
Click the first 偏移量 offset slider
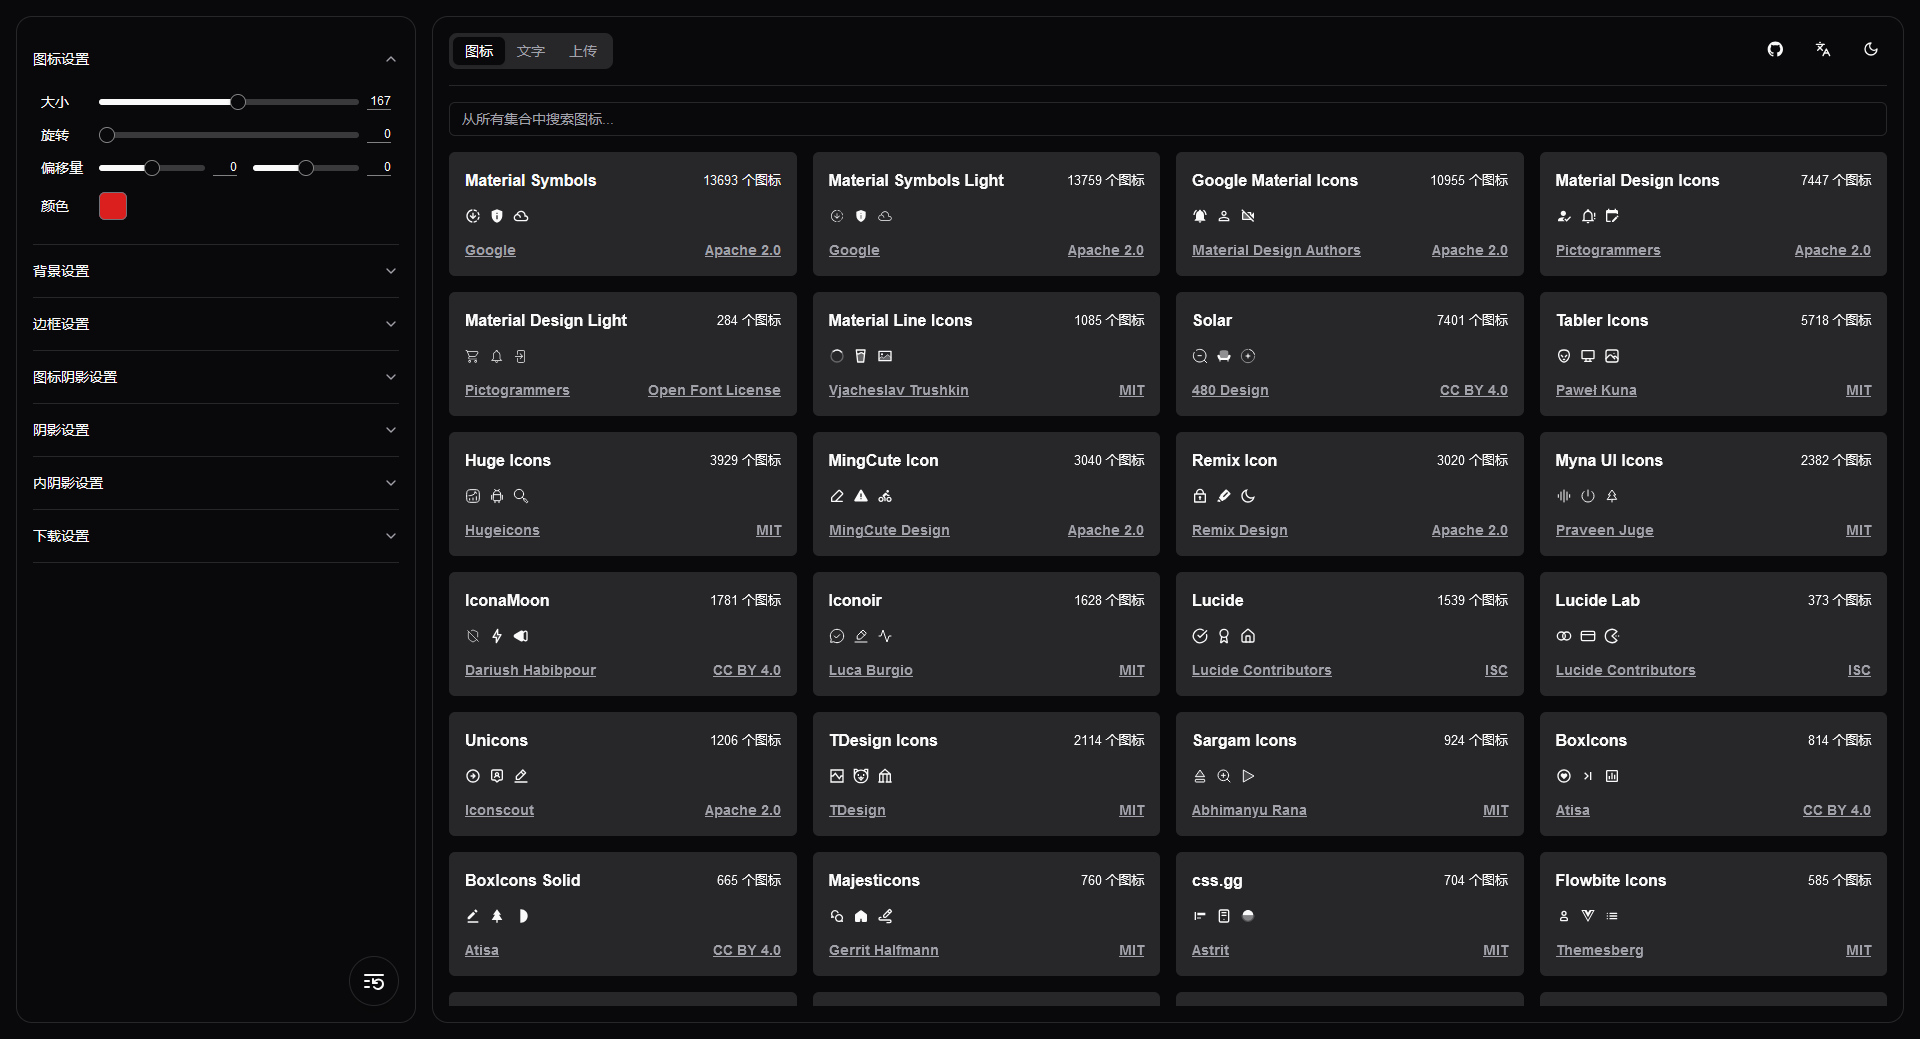(152, 168)
